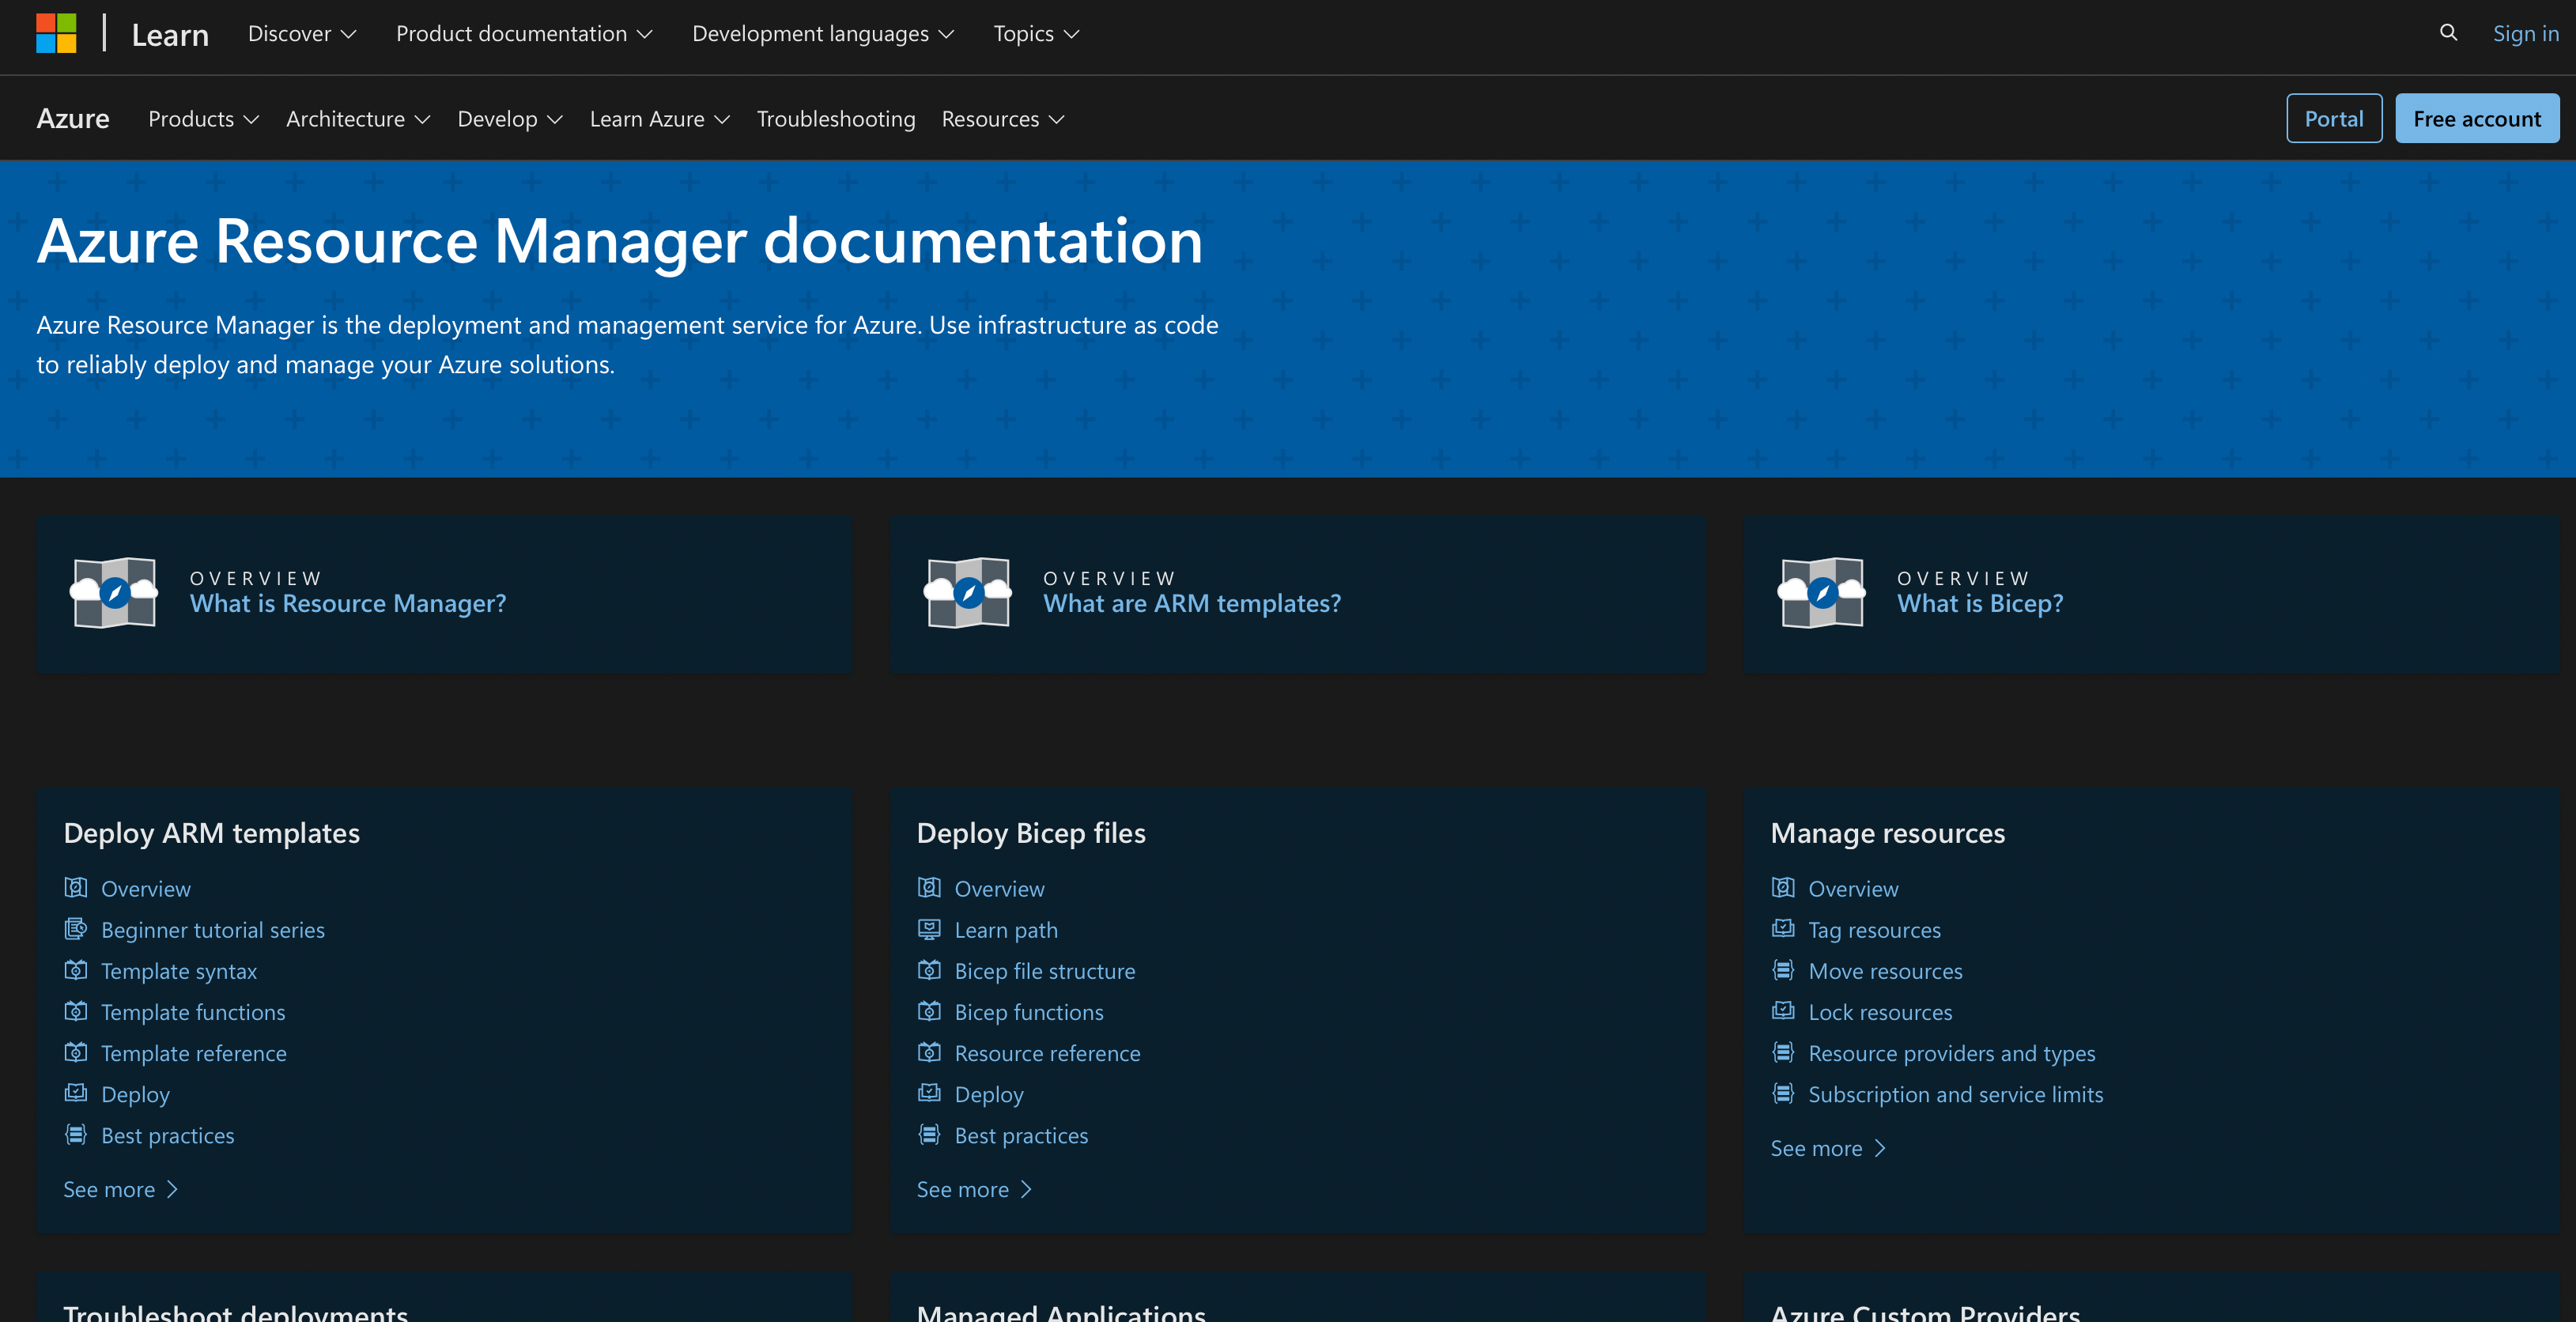Image resolution: width=2576 pixels, height=1322 pixels.
Task: Click the Azure brand link
Action: 73,118
